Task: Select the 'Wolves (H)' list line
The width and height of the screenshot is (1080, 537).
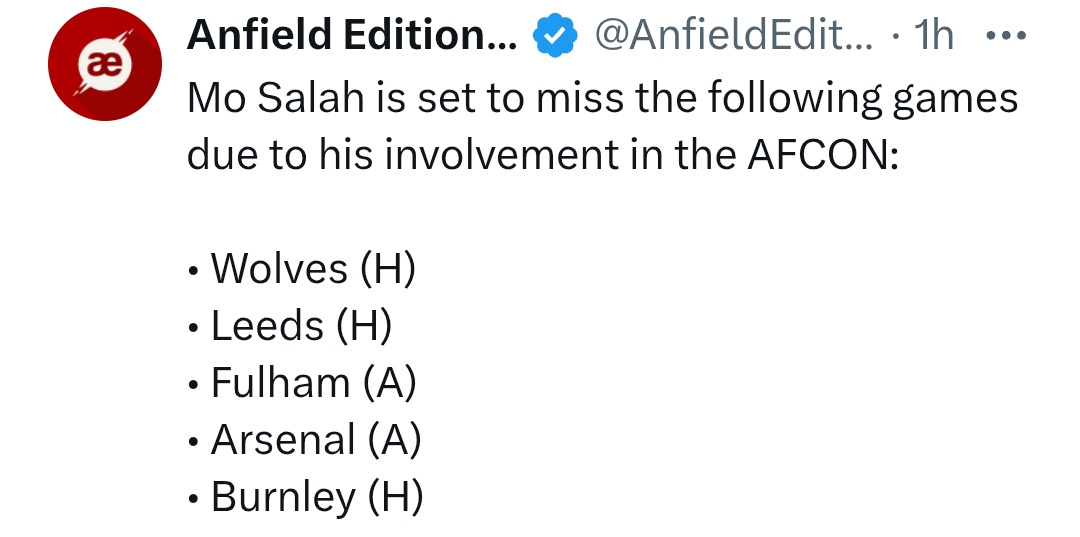Action: click(x=302, y=268)
